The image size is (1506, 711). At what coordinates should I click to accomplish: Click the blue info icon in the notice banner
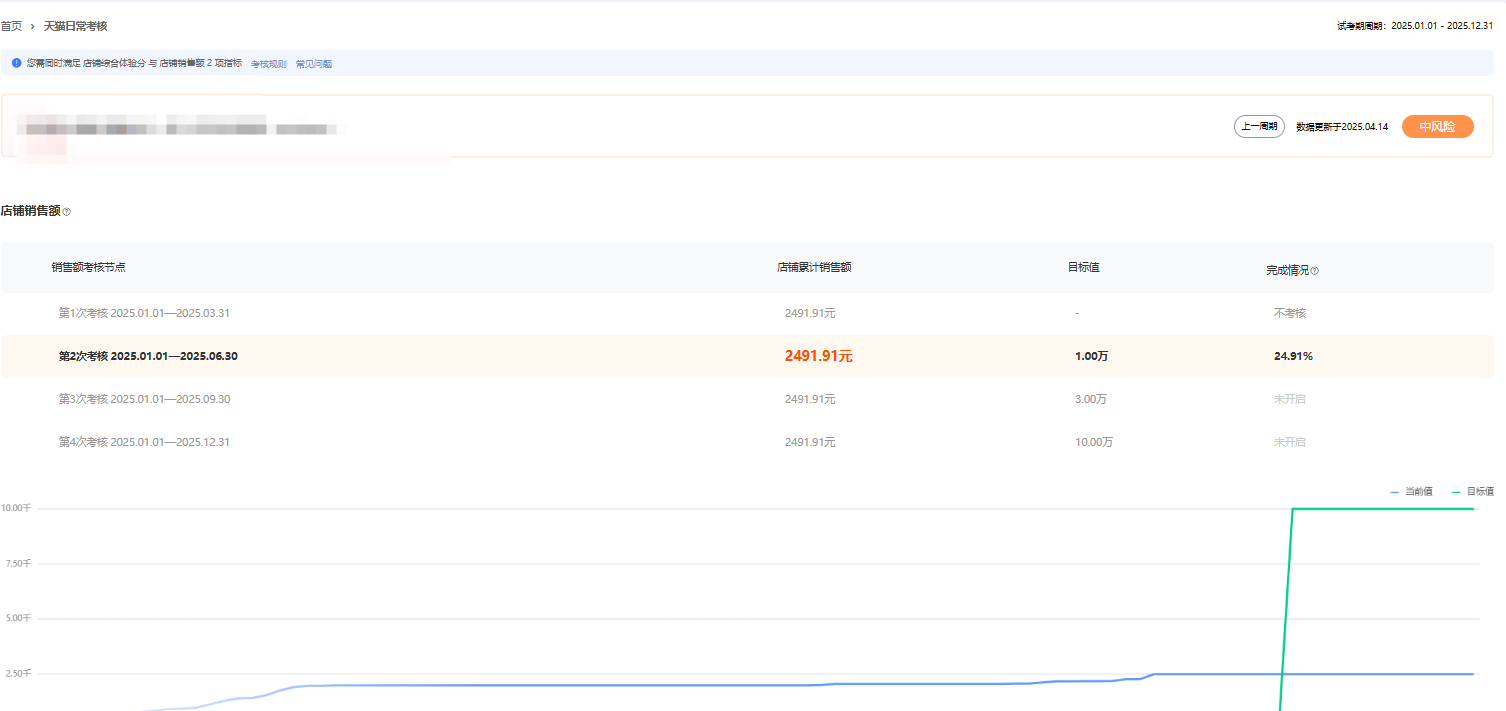coord(16,63)
